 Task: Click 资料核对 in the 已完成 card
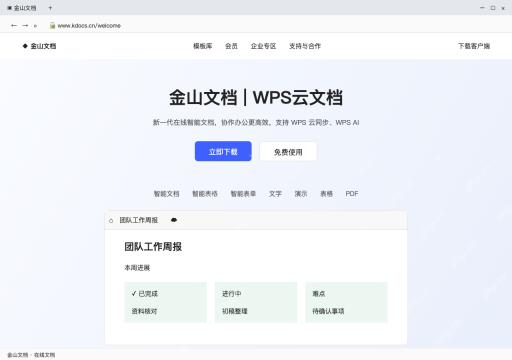click(144, 311)
